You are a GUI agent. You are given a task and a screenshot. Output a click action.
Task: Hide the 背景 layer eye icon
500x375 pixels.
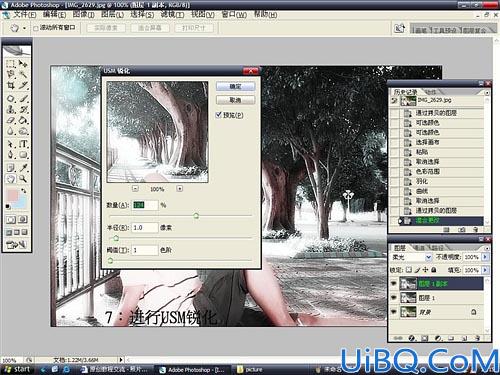coord(394,312)
